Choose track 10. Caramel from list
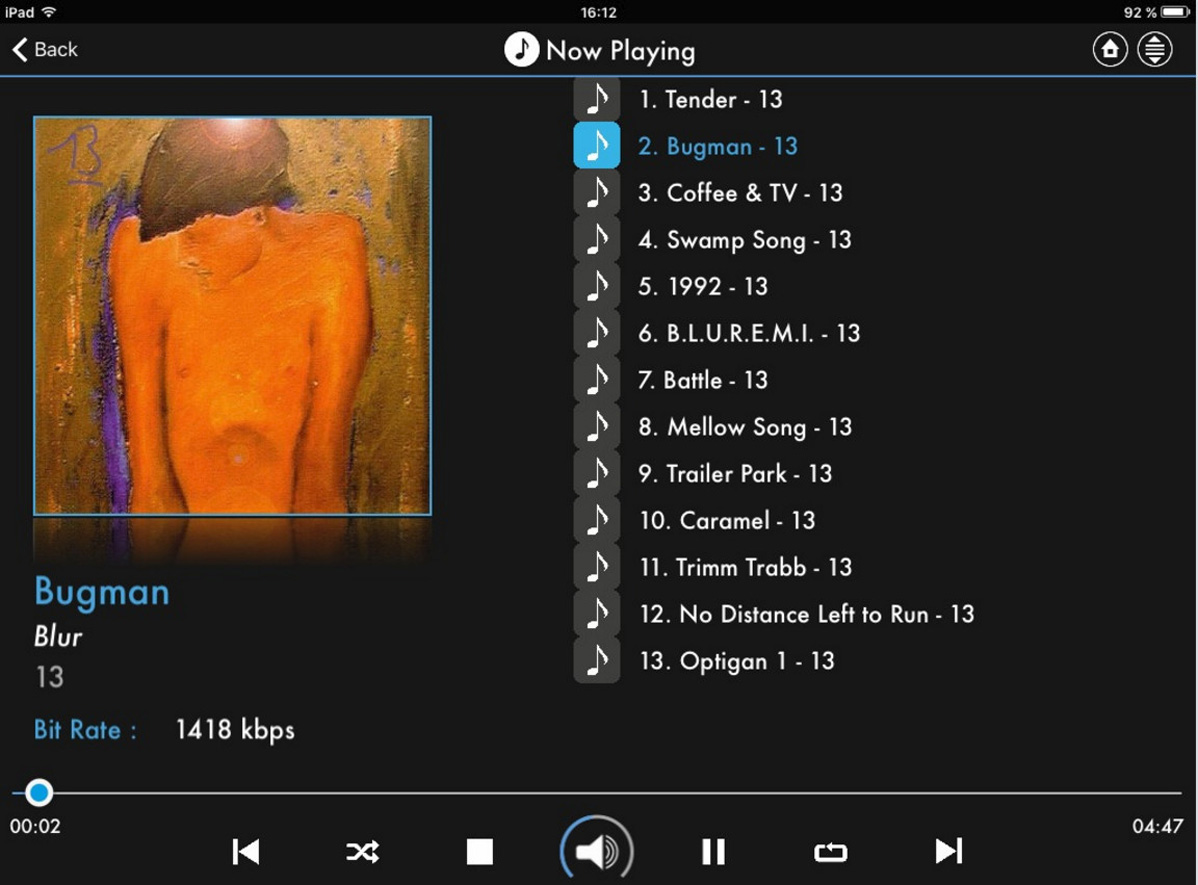The image size is (1198, 885). (727, 520)
